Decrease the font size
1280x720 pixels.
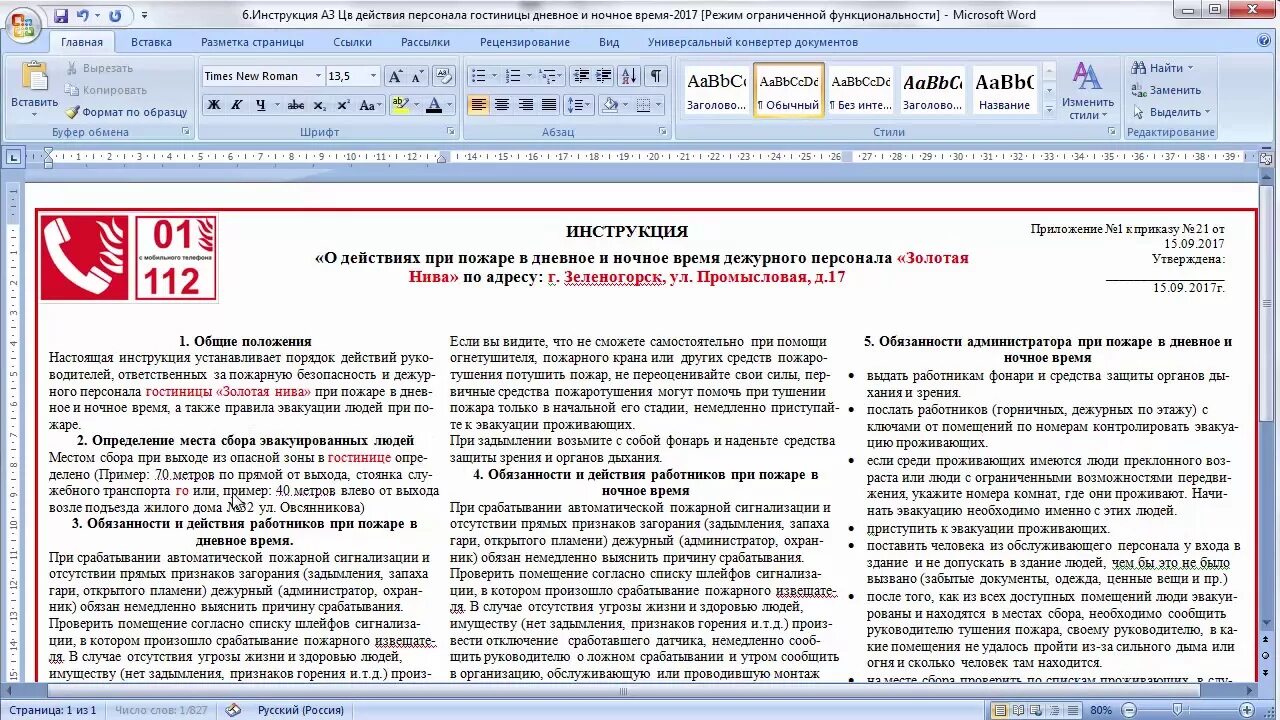(x=416, y=76)
